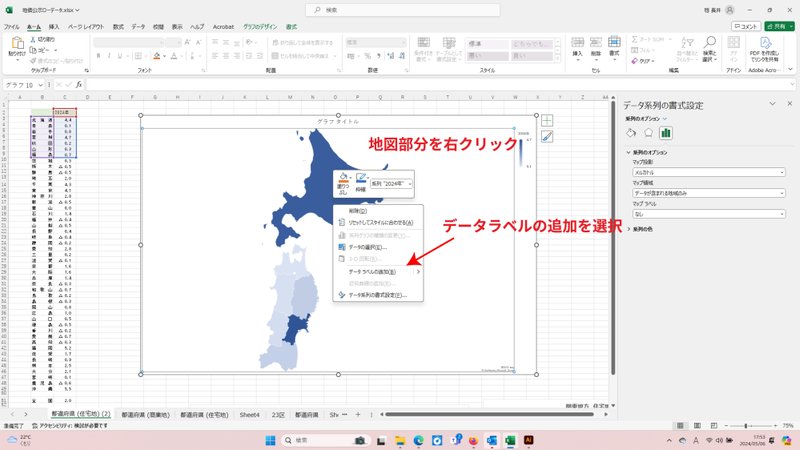
Task: Close the Format Data Series pane
Action: 790,104
